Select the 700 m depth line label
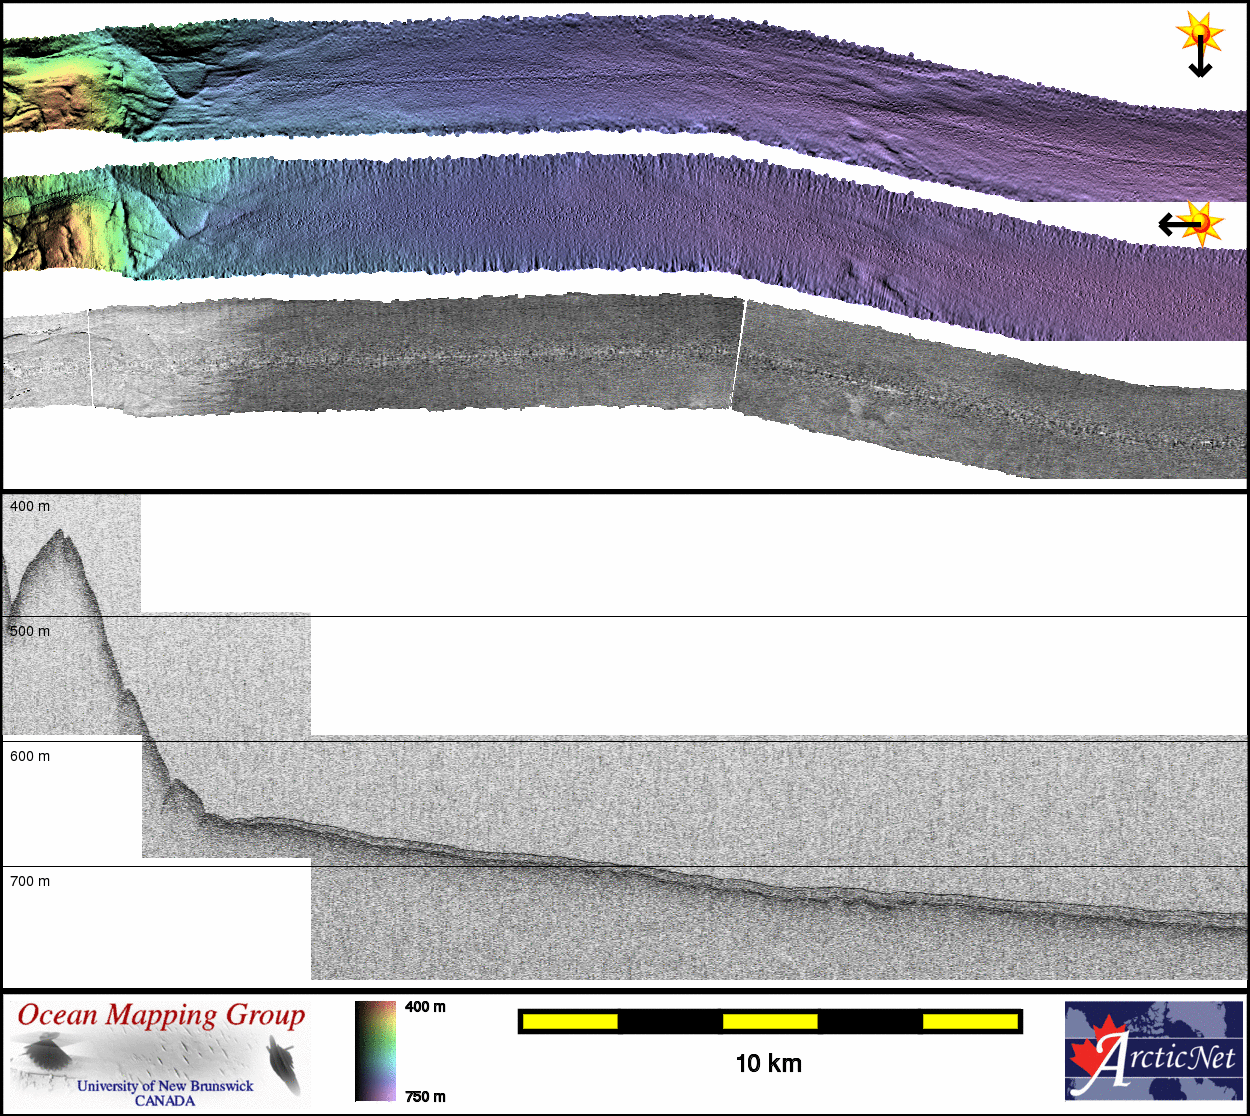This screenshot has height=1116, width=1250. [30, 882]
